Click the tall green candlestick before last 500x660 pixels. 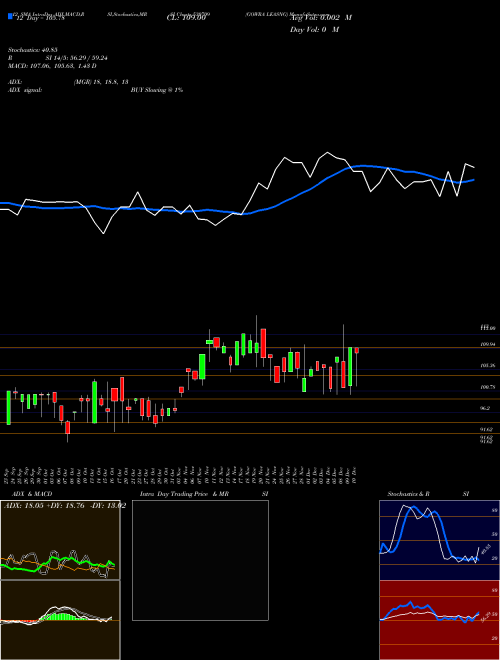click(x=350, y=367)
